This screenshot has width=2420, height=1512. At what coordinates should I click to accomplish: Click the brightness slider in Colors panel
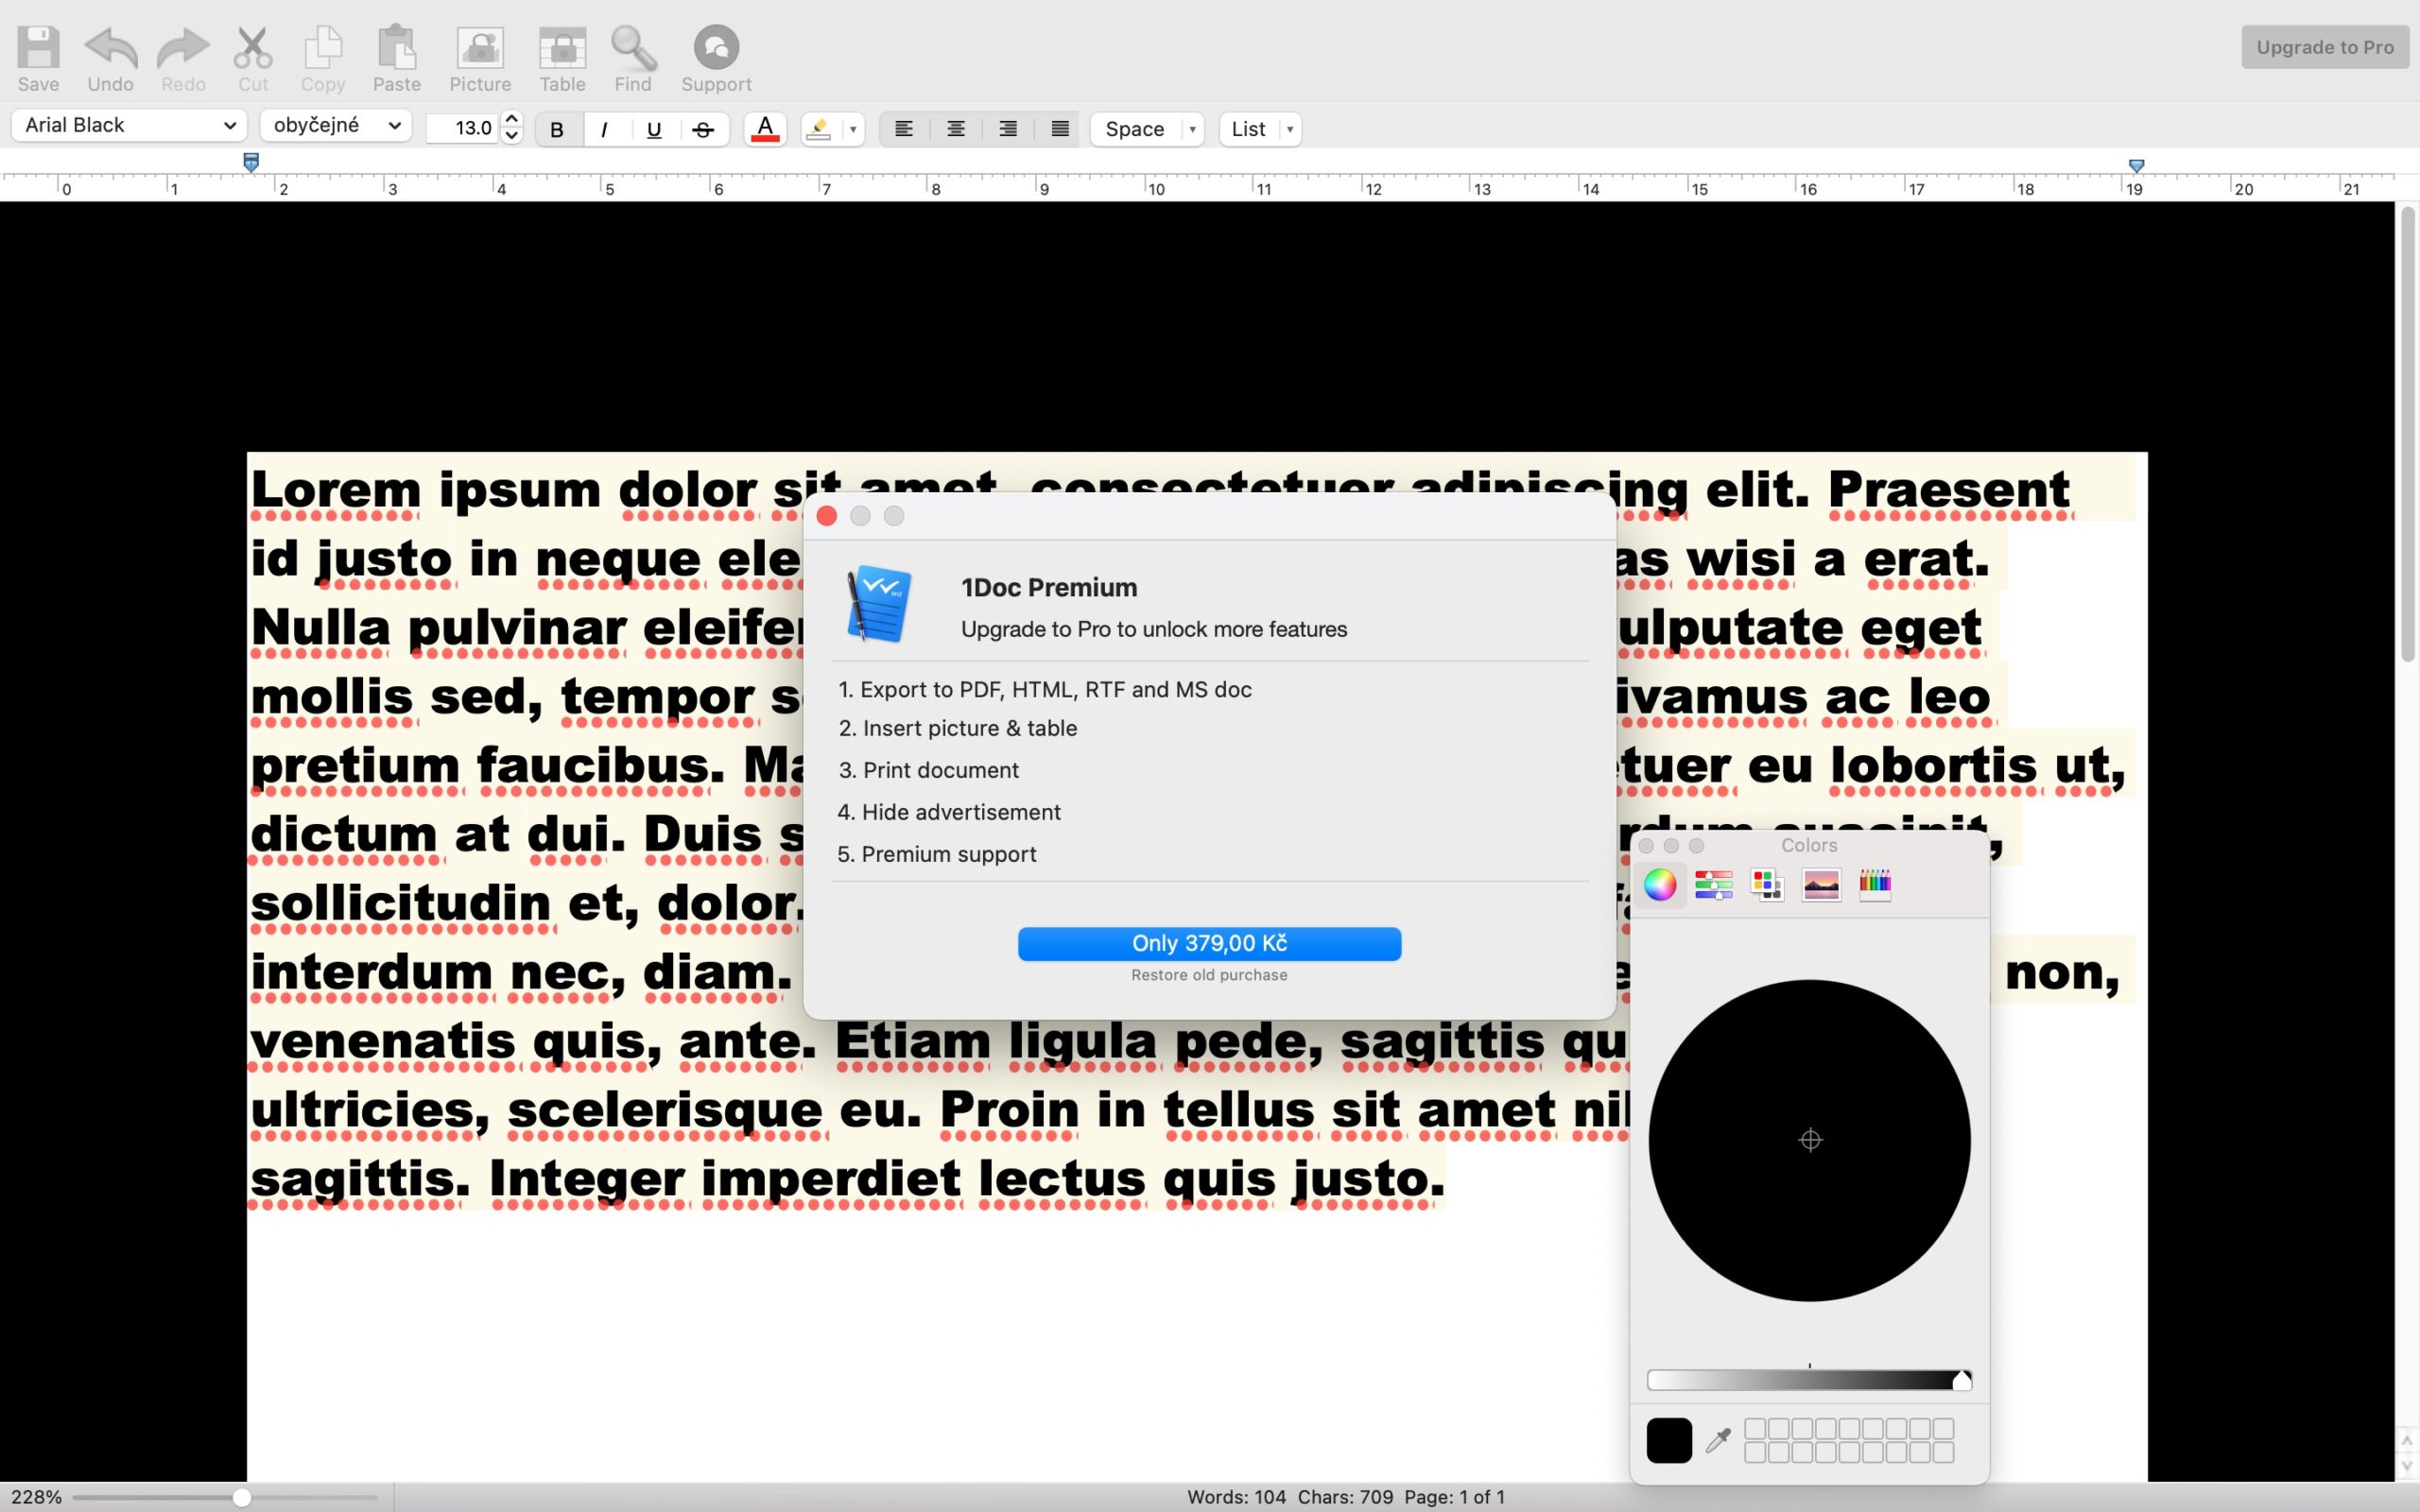click(1808, 1381)
